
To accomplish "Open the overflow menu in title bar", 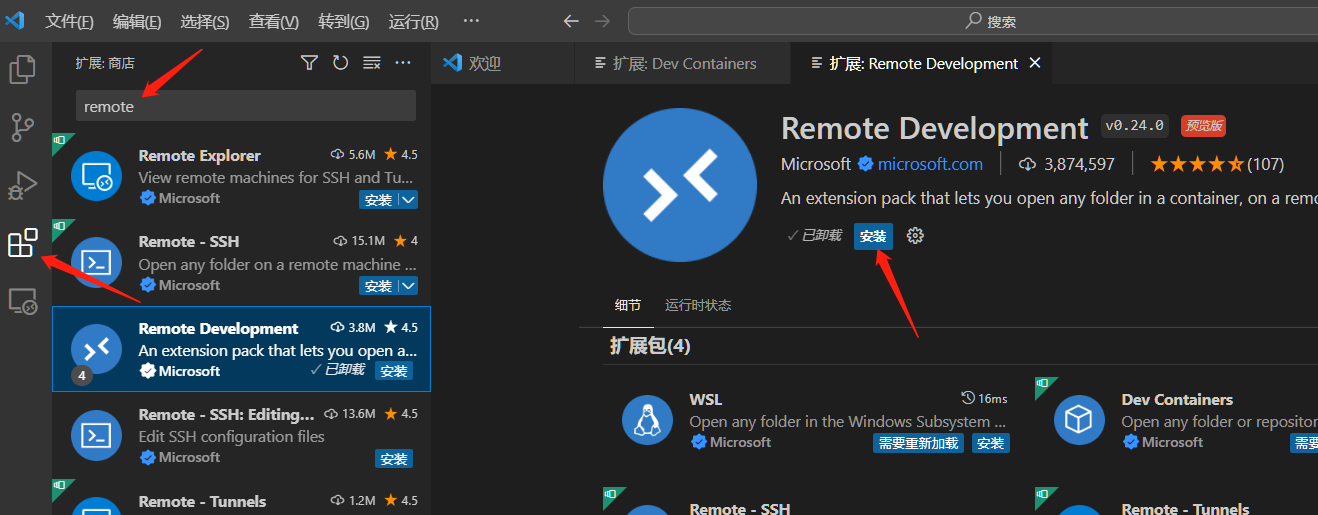I will pyautogui.click(x=472, y=21).
